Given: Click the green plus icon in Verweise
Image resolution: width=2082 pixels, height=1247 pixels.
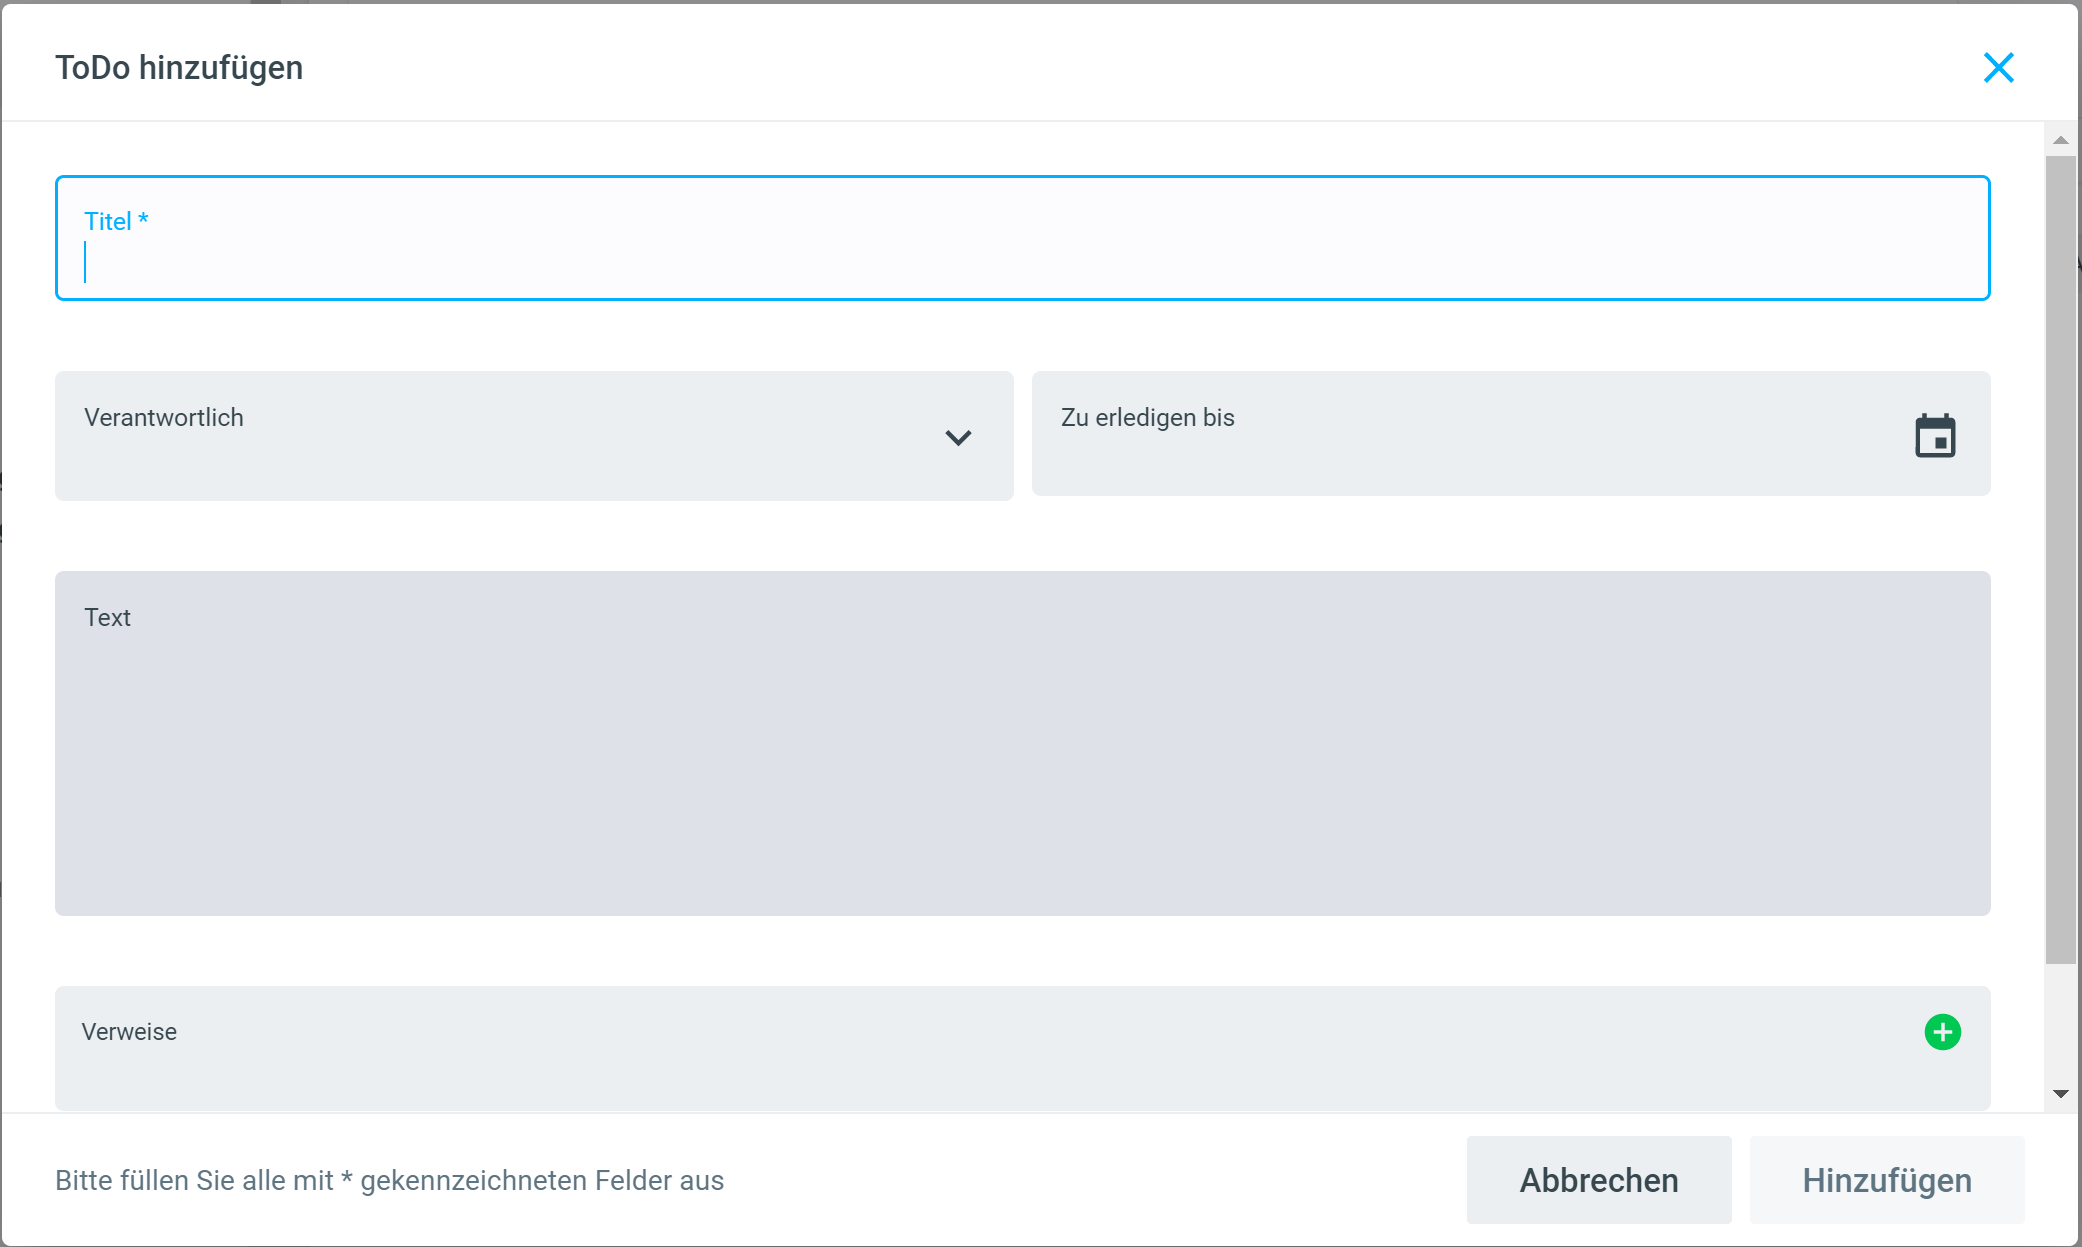Looking at the screenshot, I should point(1942,1032).
